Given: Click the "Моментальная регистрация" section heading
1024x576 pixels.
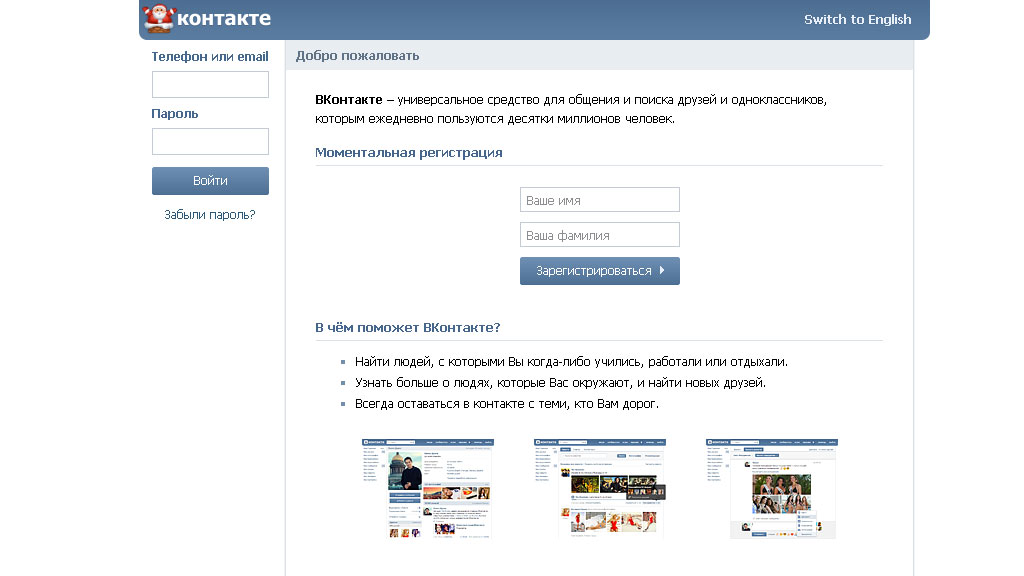Looking at the screenshot, I should [408, 153].
